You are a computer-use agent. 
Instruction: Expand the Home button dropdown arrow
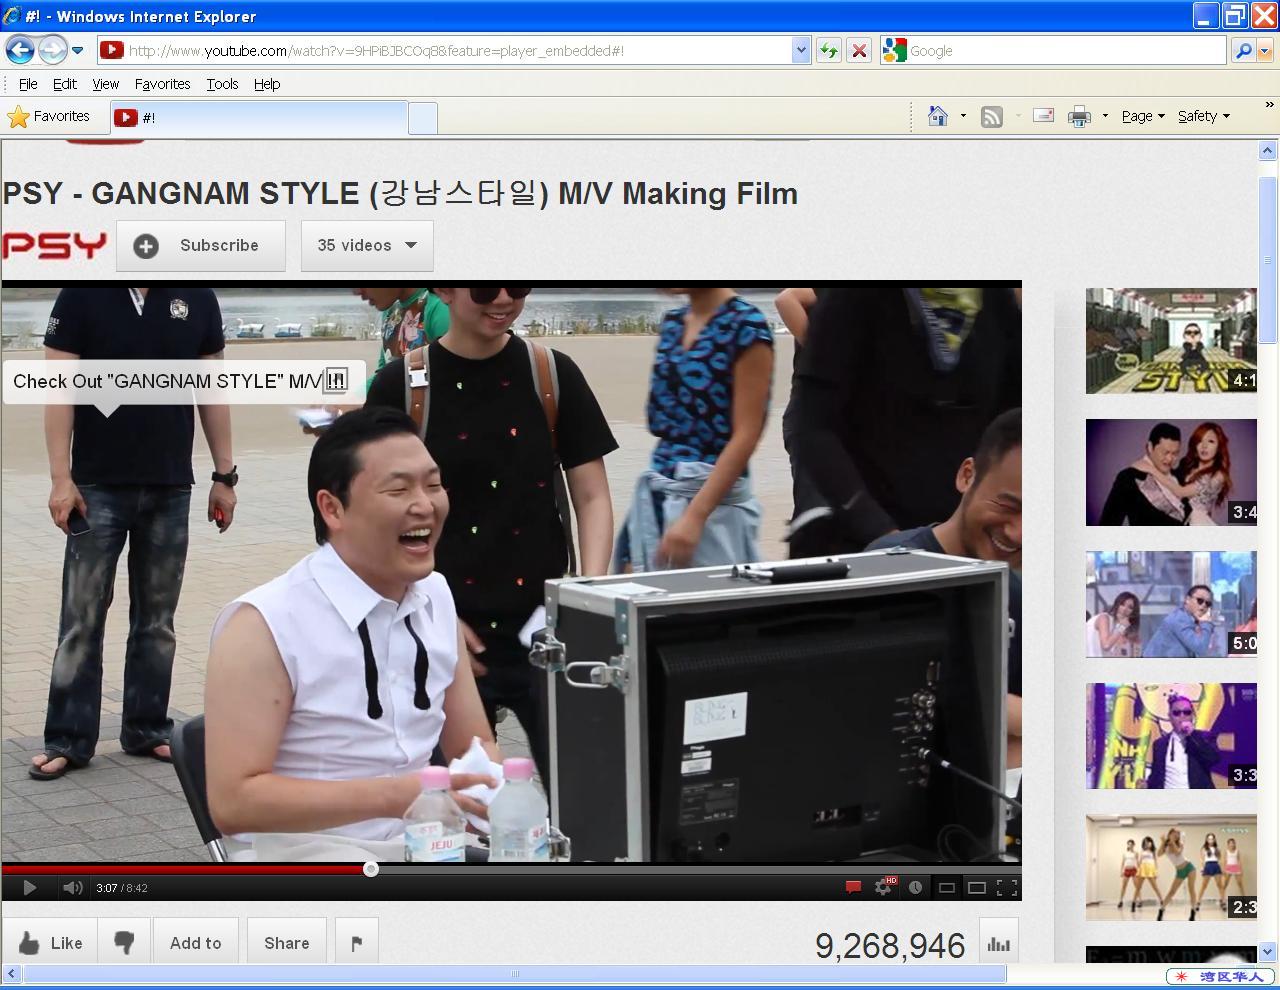pyautogui.click(x=963, y=116)
